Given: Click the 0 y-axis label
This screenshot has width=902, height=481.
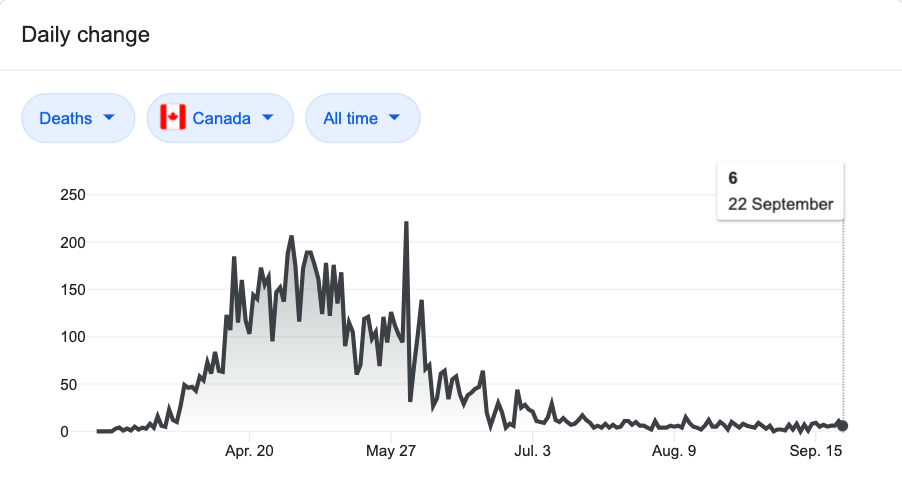Looking at the screenshot, I should pos(64,432).
